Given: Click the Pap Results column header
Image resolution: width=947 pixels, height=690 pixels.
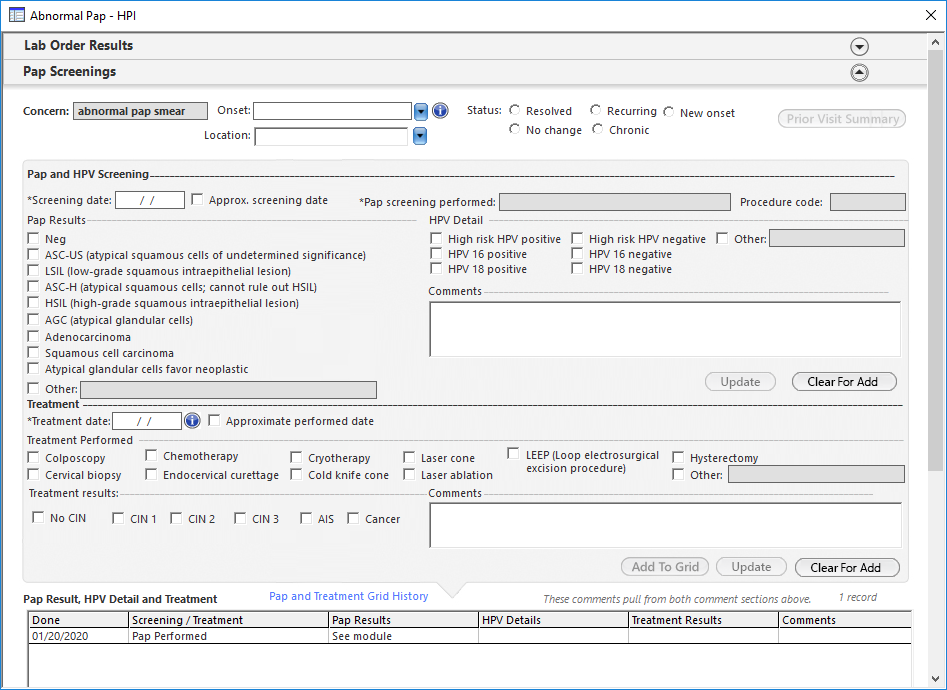Looking at the screenshot, I should pos(403,620).
